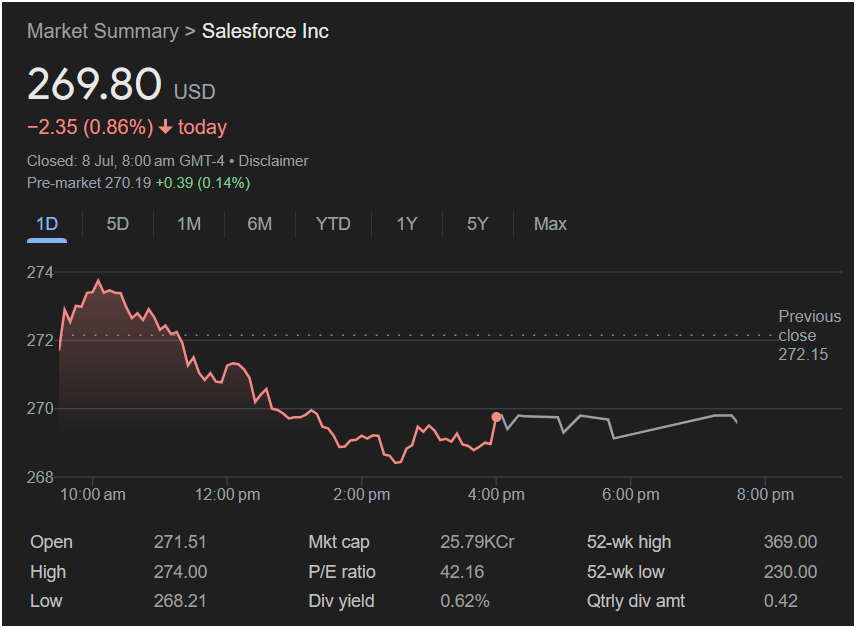Click the Div yield label

pos(341,601)
